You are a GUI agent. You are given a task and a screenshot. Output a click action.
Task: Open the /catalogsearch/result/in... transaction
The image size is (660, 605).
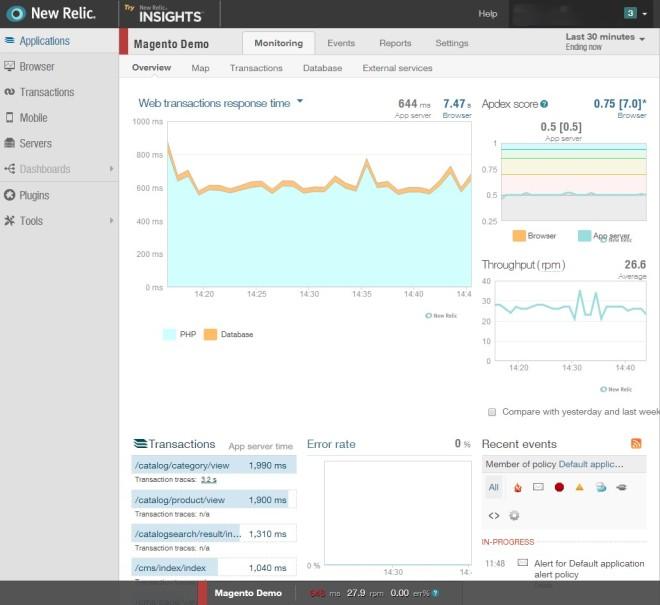tap(214, 533)
